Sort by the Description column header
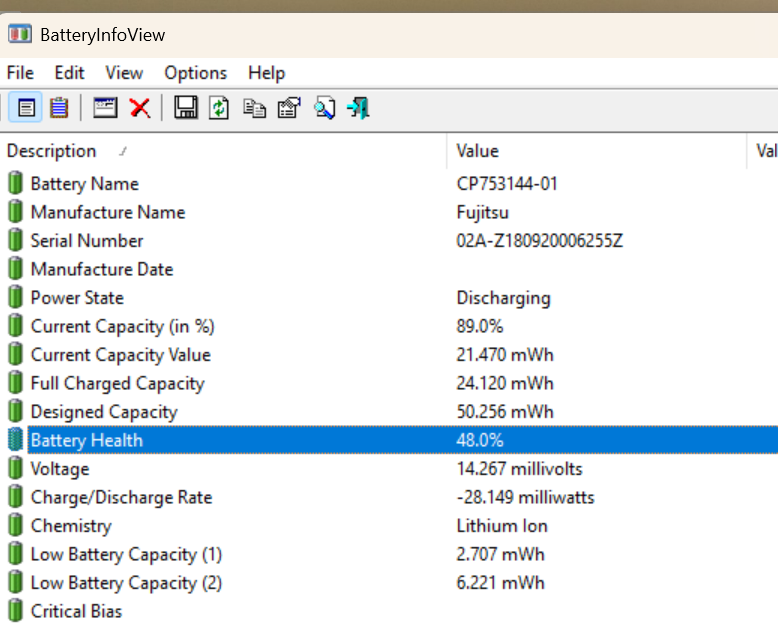This screenshot has width=778, height=625. 223,151
